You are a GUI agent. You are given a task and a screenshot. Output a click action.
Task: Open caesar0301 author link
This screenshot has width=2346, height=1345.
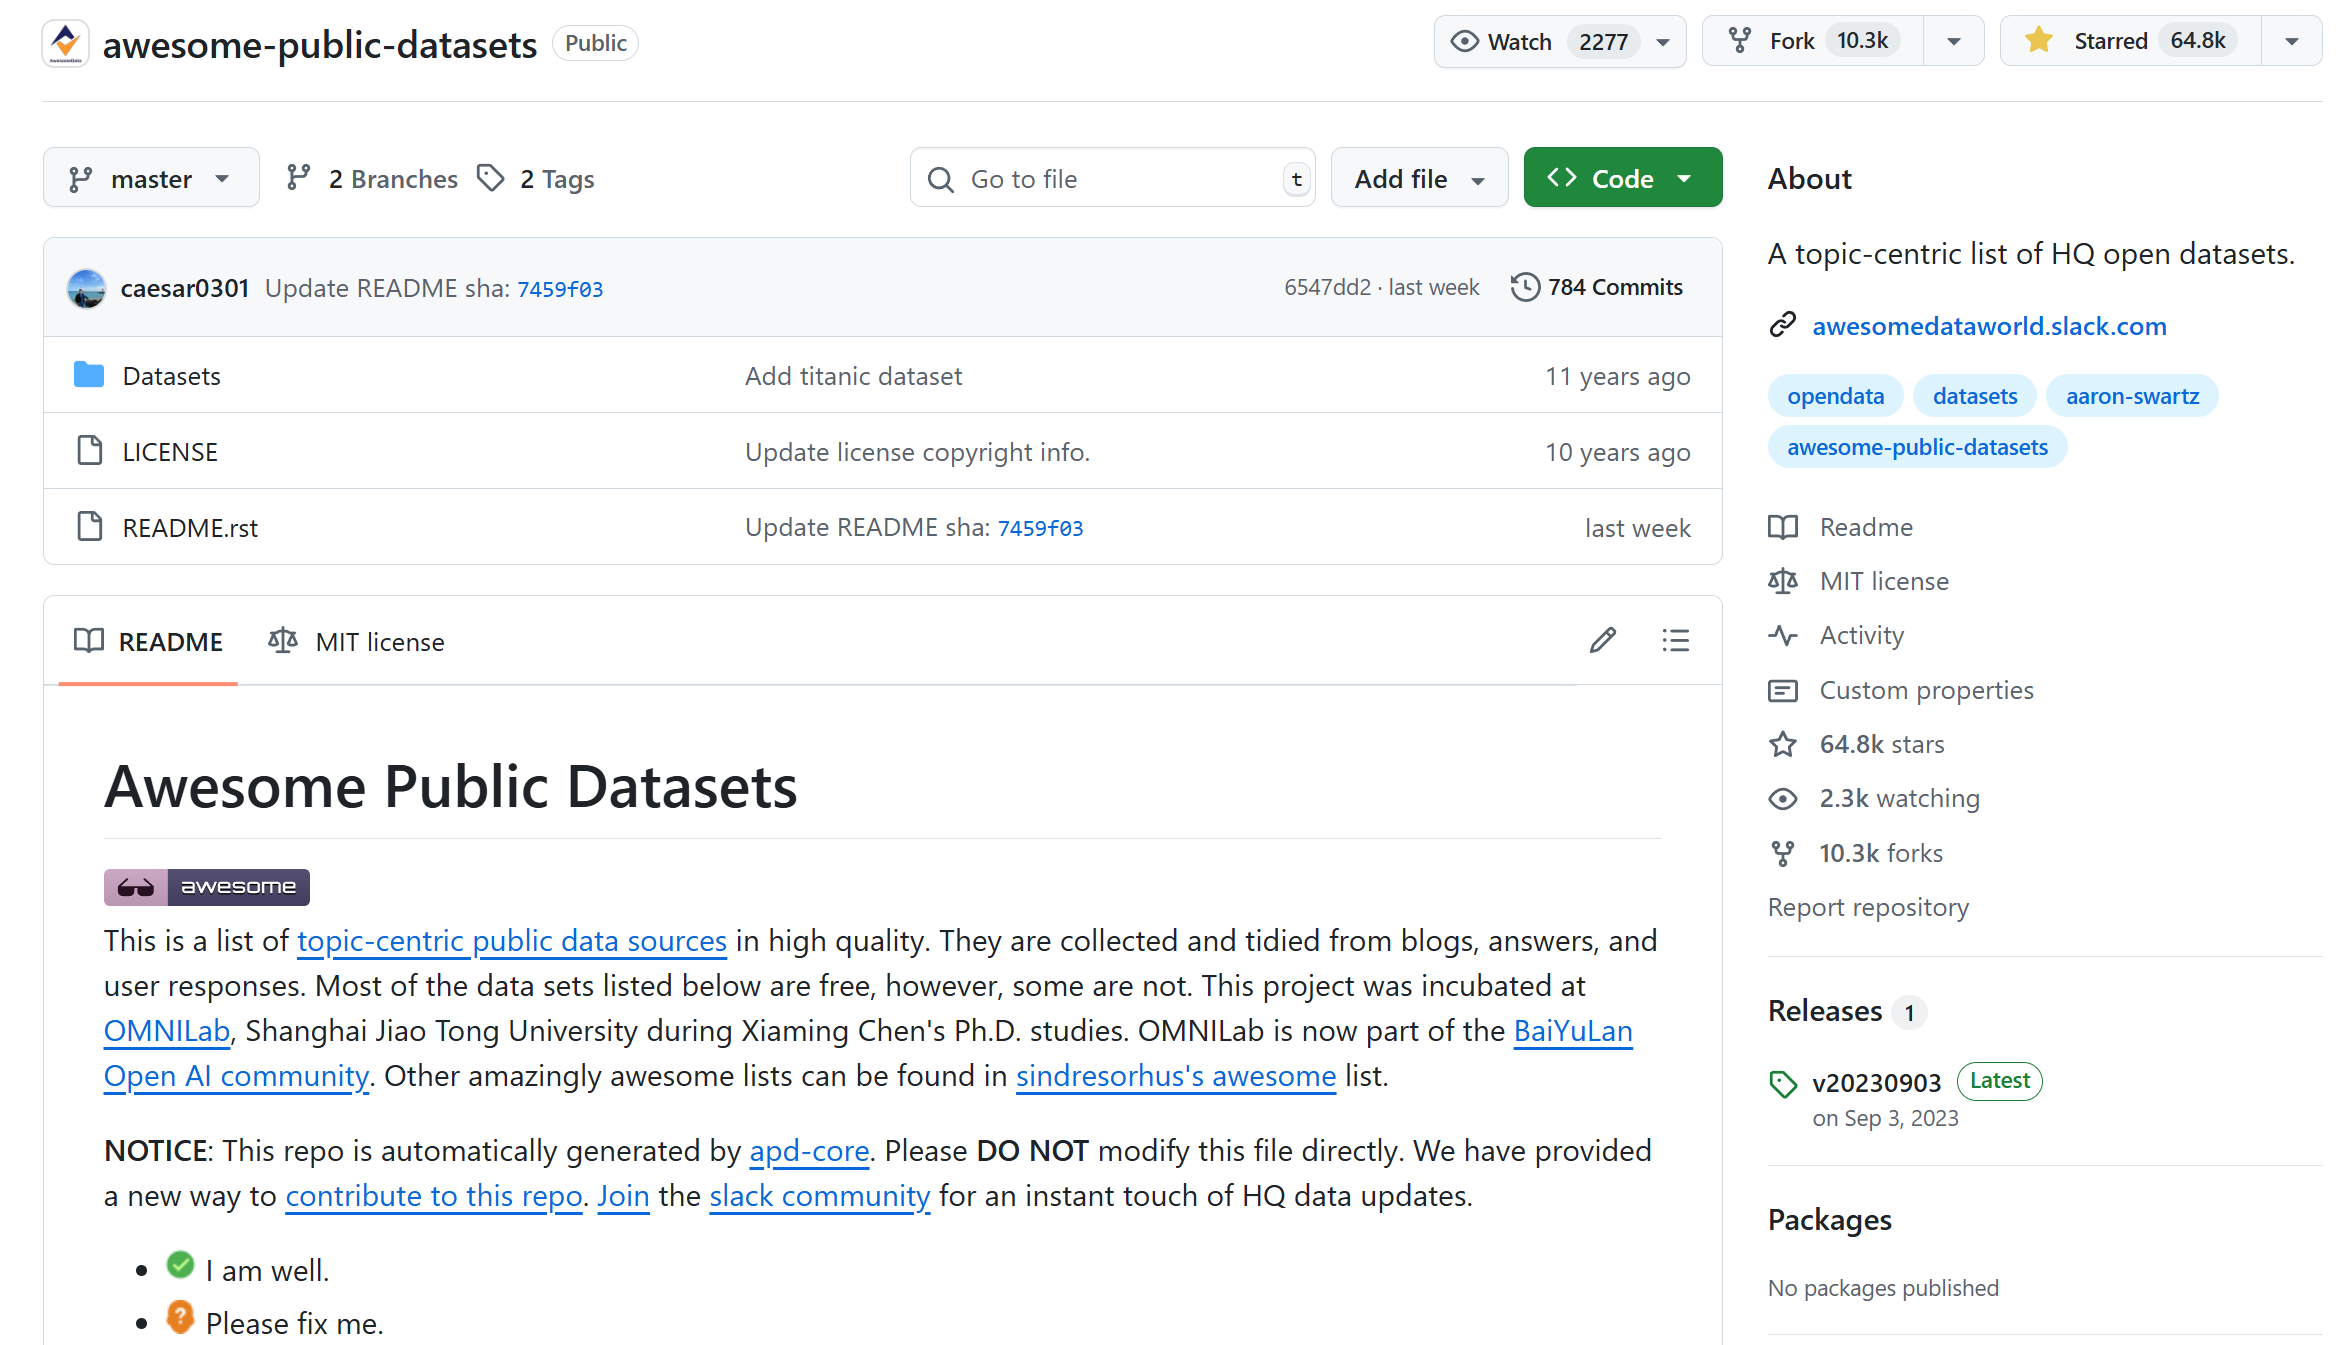point(184,288)
